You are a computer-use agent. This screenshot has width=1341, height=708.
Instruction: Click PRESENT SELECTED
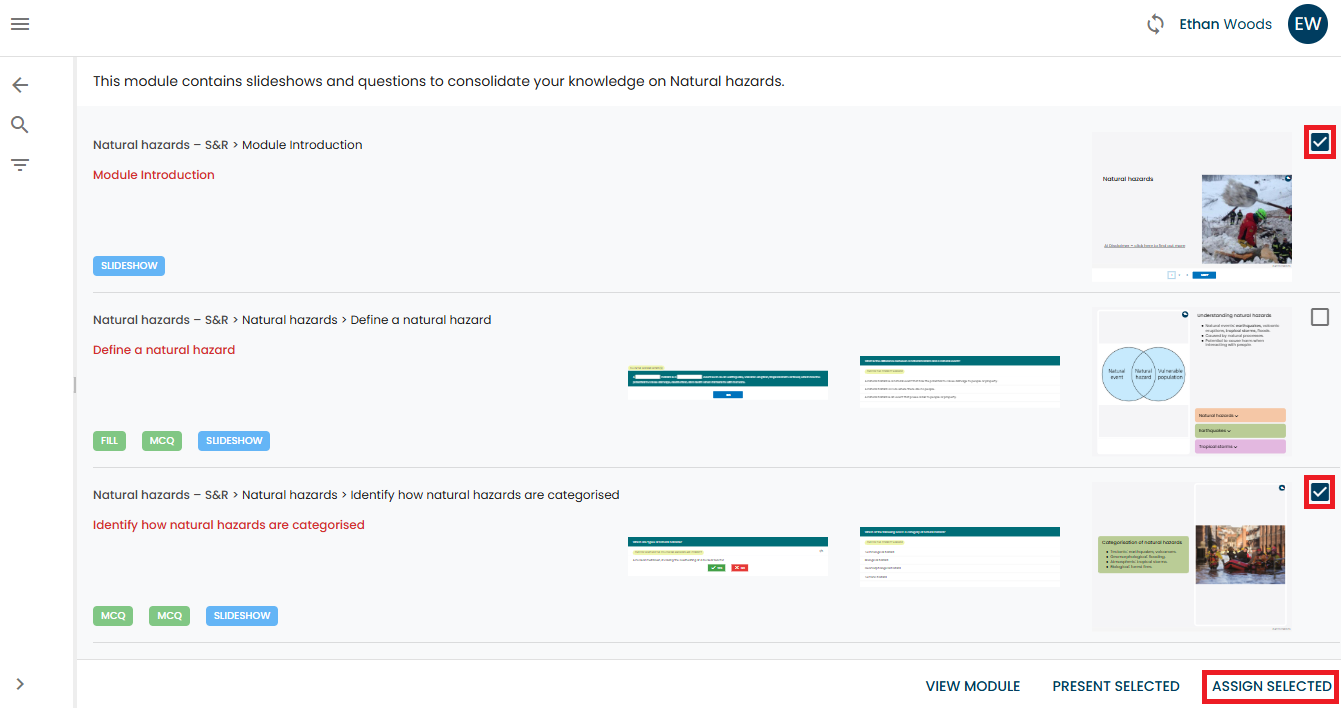(1115, 686)
